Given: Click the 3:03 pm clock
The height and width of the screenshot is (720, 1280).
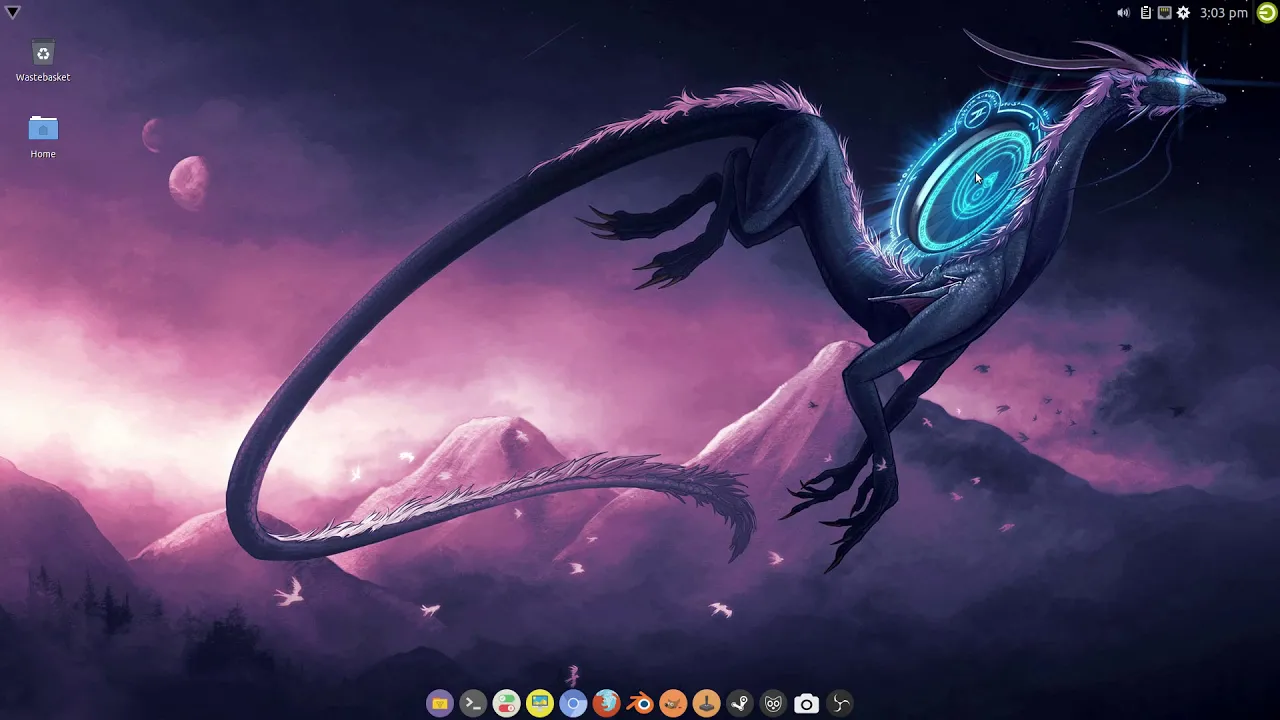Looking at the screenshot, I should [x=1224, y=13].
